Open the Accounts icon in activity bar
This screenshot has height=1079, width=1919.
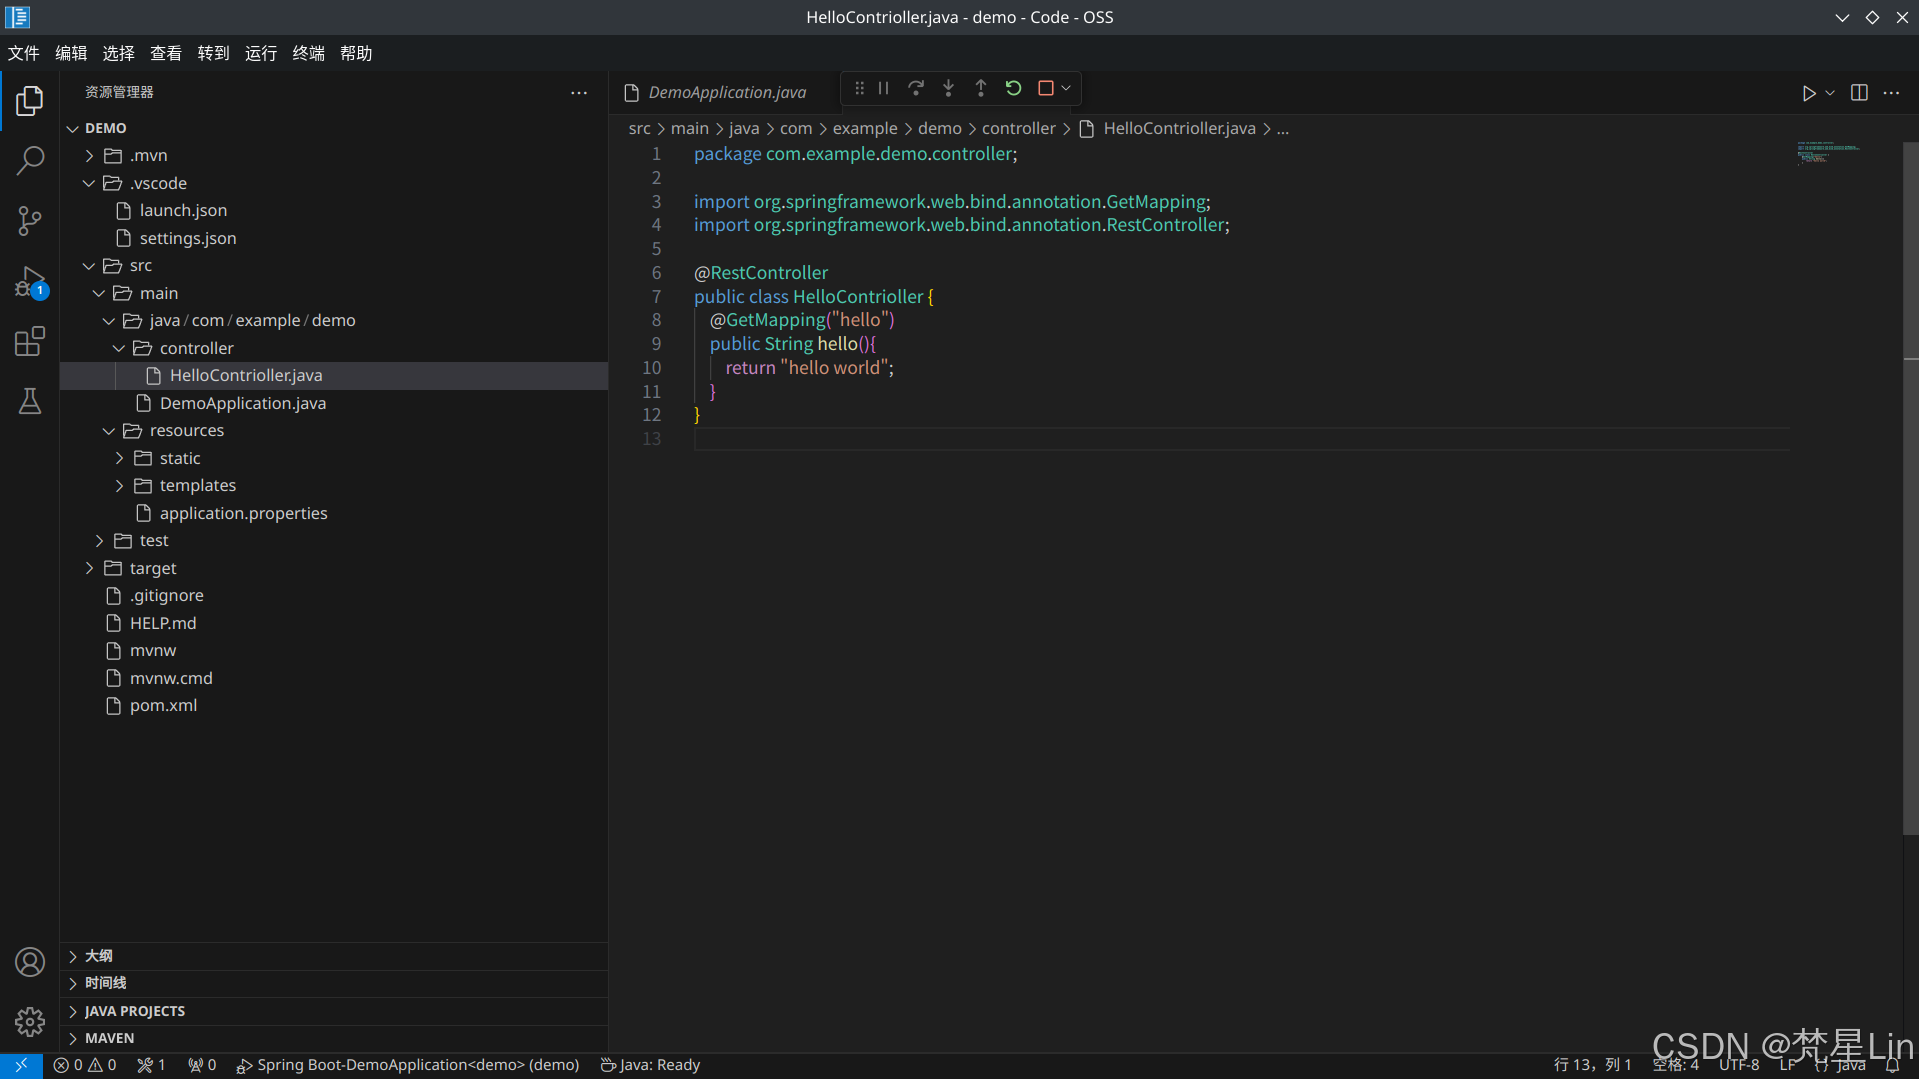tap(30, 961)
